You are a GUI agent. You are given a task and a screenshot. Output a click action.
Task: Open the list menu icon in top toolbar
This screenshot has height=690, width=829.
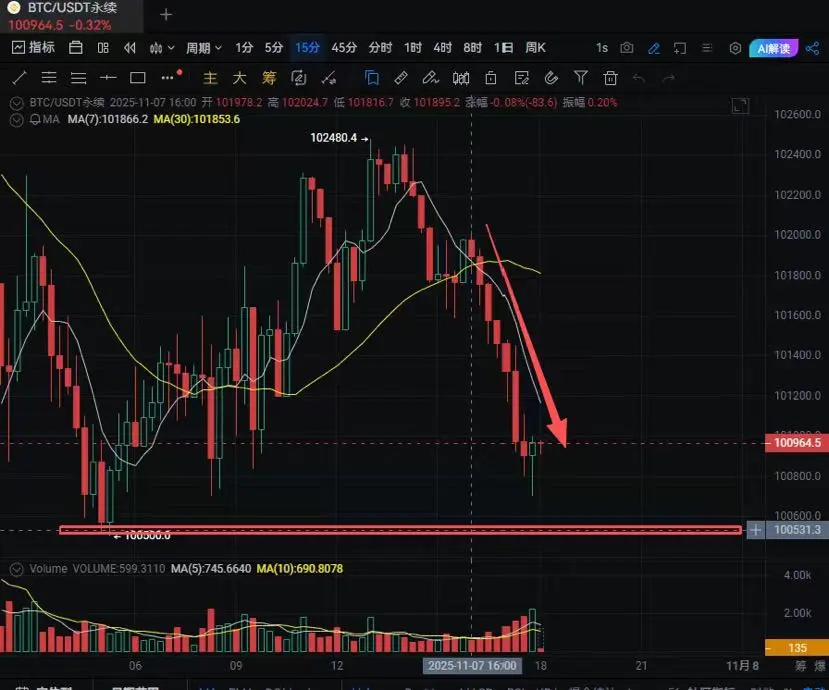click(707, 48)
